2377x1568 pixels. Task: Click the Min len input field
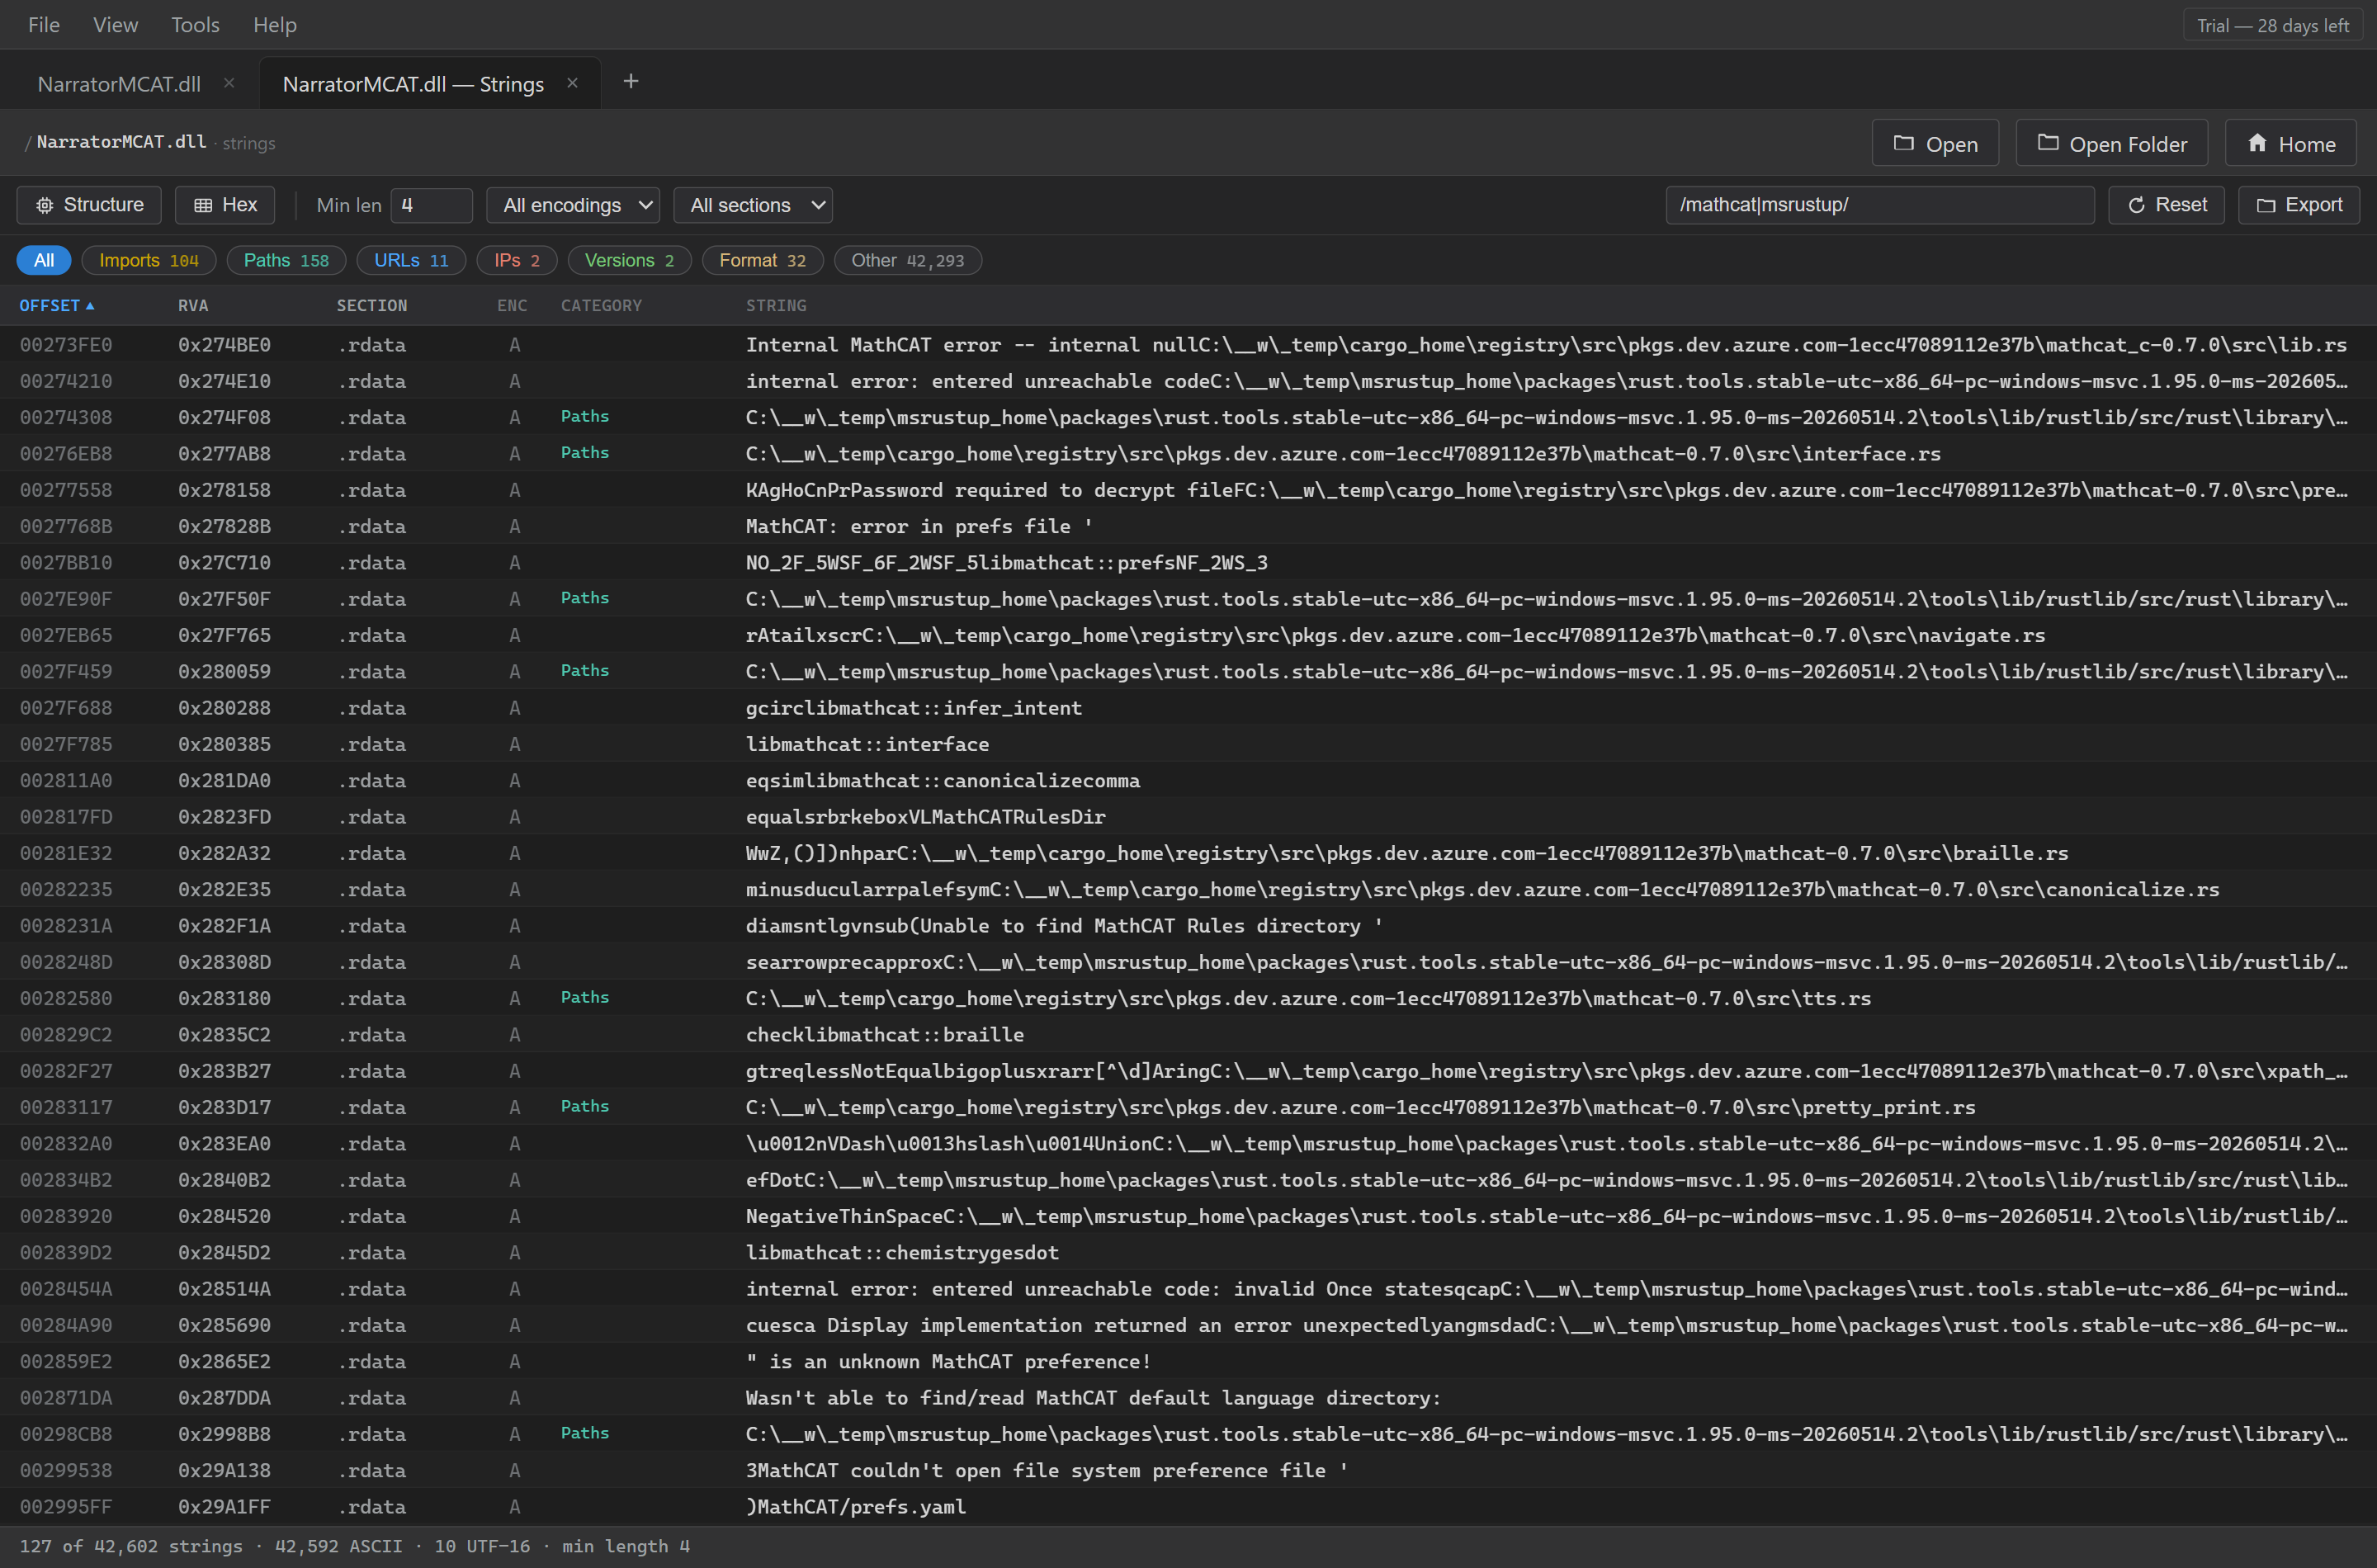coord(431,205)
